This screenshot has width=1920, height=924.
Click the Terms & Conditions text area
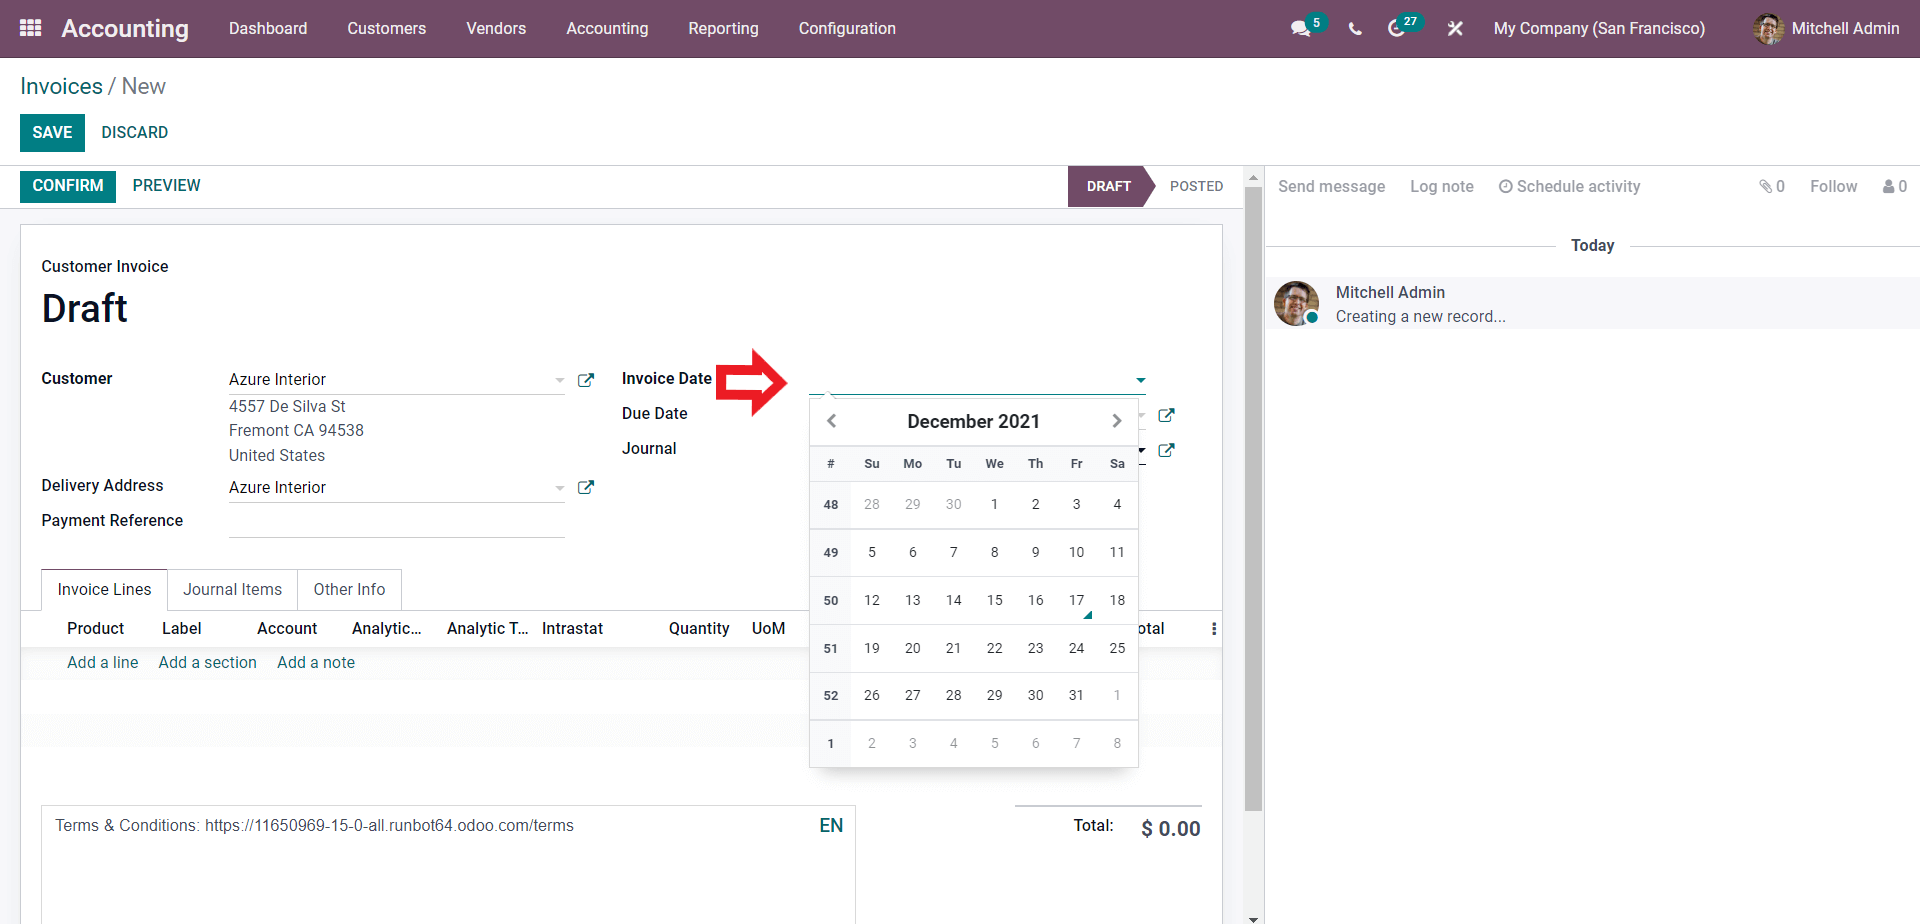448,865
